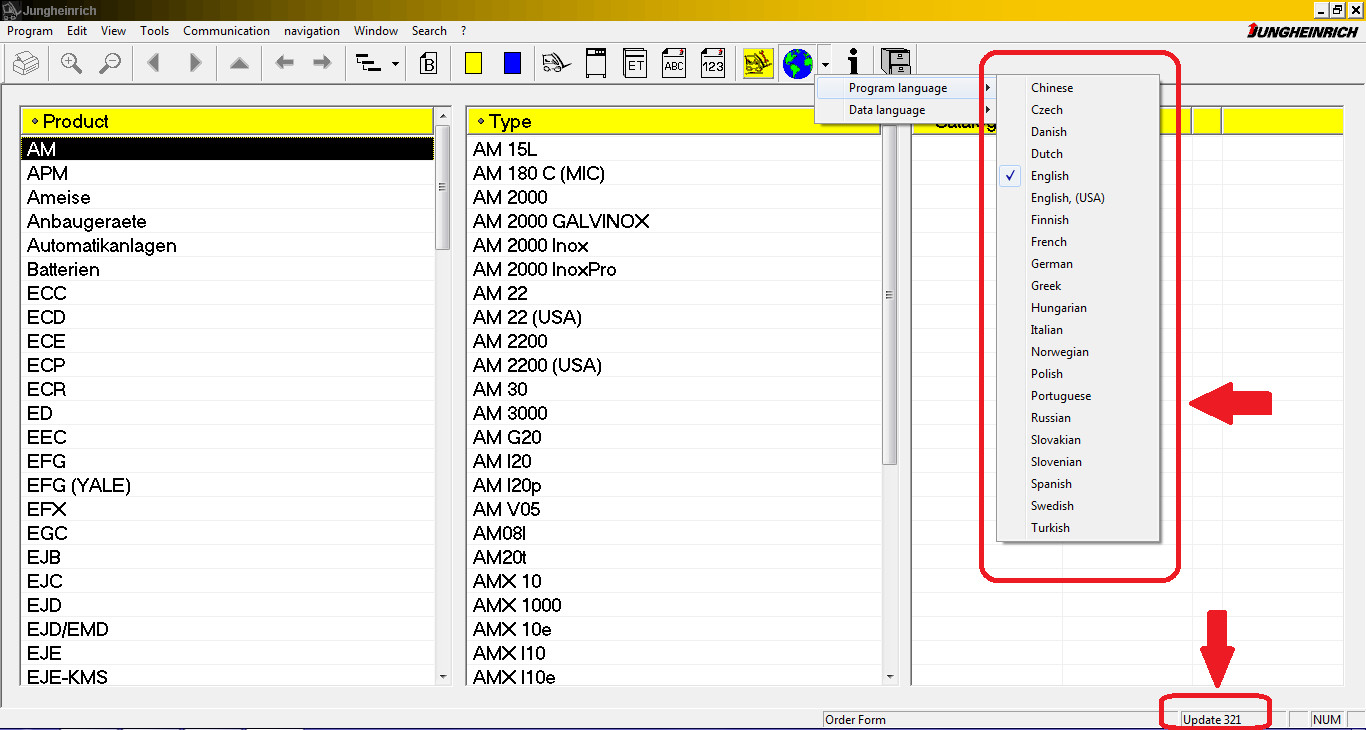
Task: Switch program language to French
Action: pyautogui.click(x=1049, y=242)
